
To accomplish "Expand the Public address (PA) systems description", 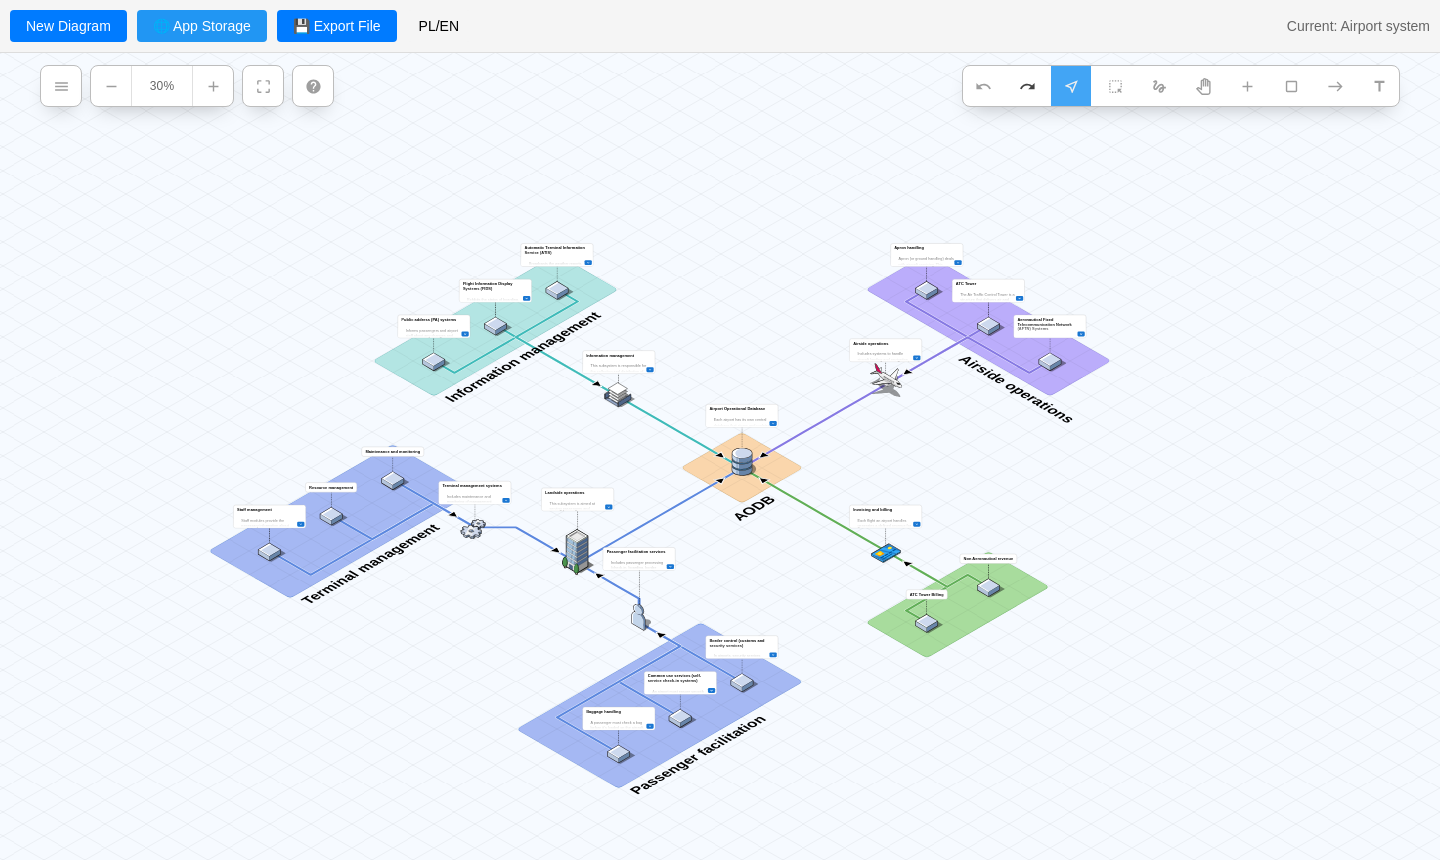I will point(465,334).
